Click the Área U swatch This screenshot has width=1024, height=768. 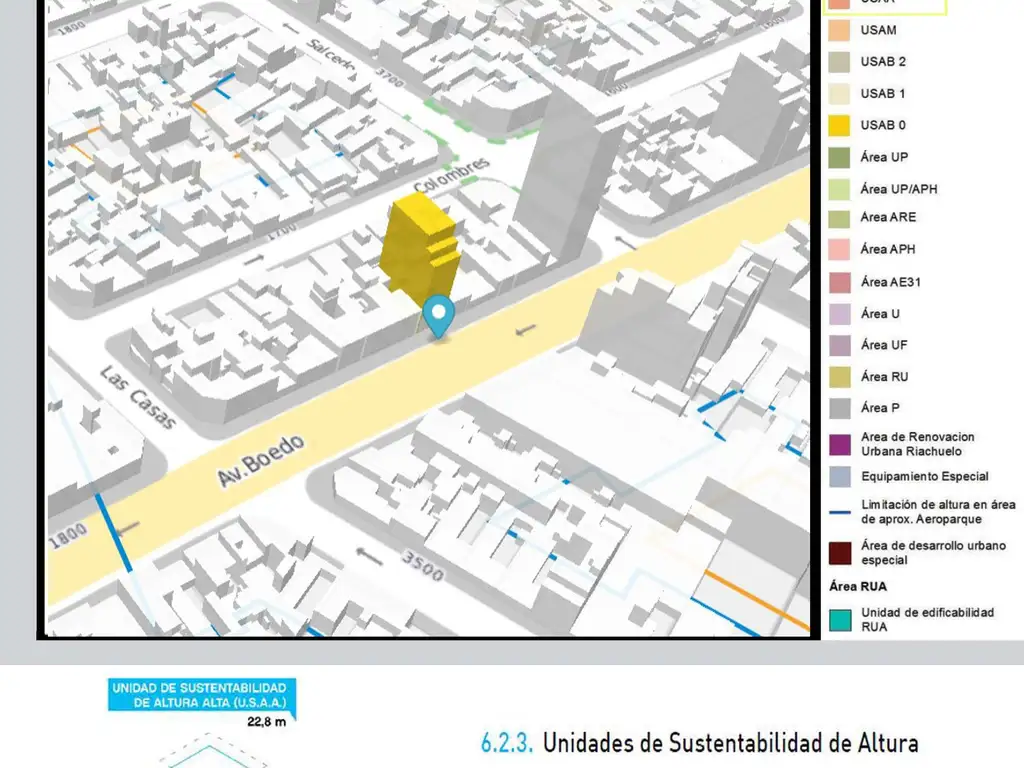(839, 313)
